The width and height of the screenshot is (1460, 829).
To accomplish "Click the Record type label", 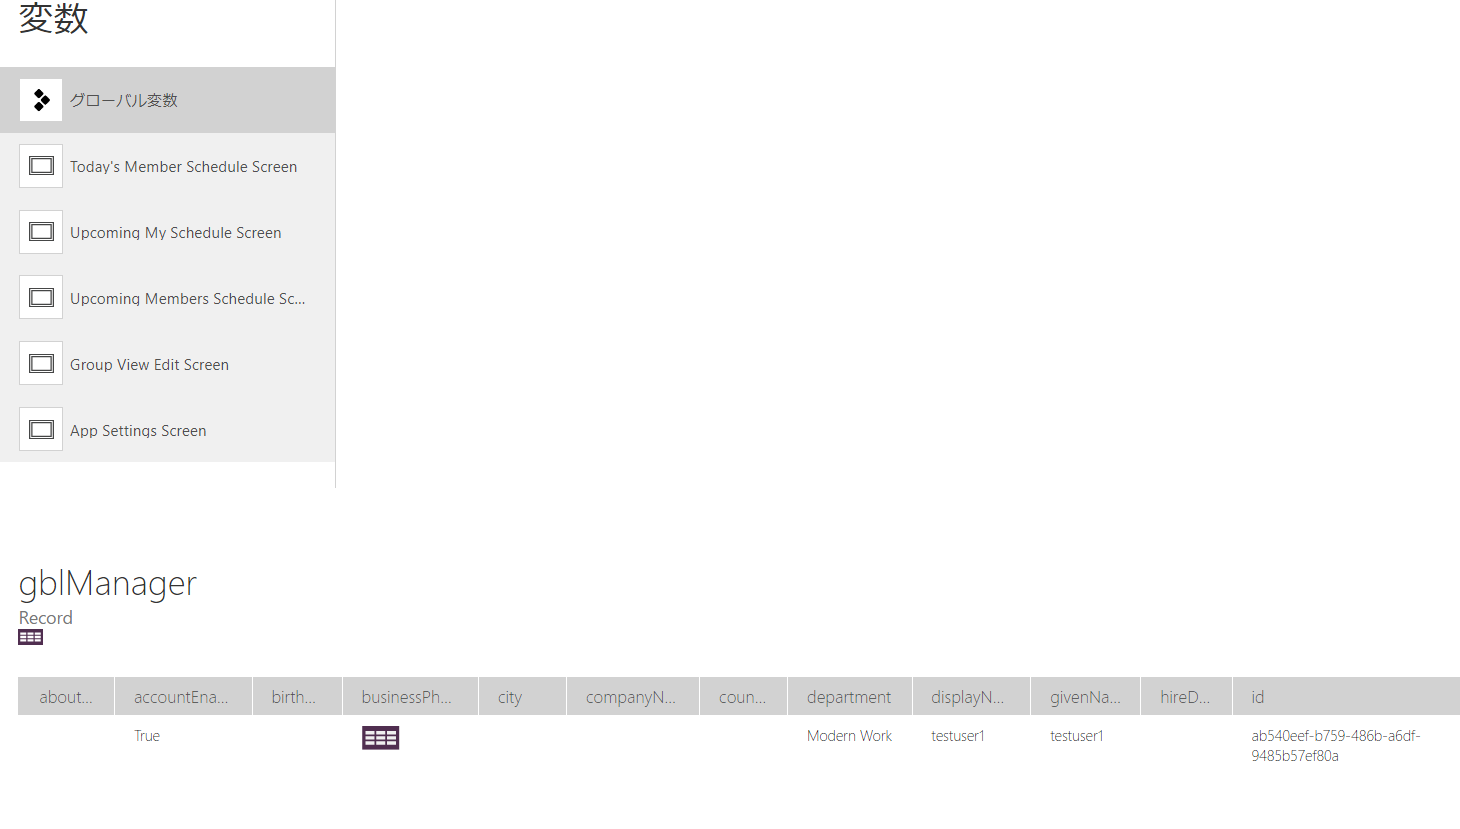I will coord(46,618).
